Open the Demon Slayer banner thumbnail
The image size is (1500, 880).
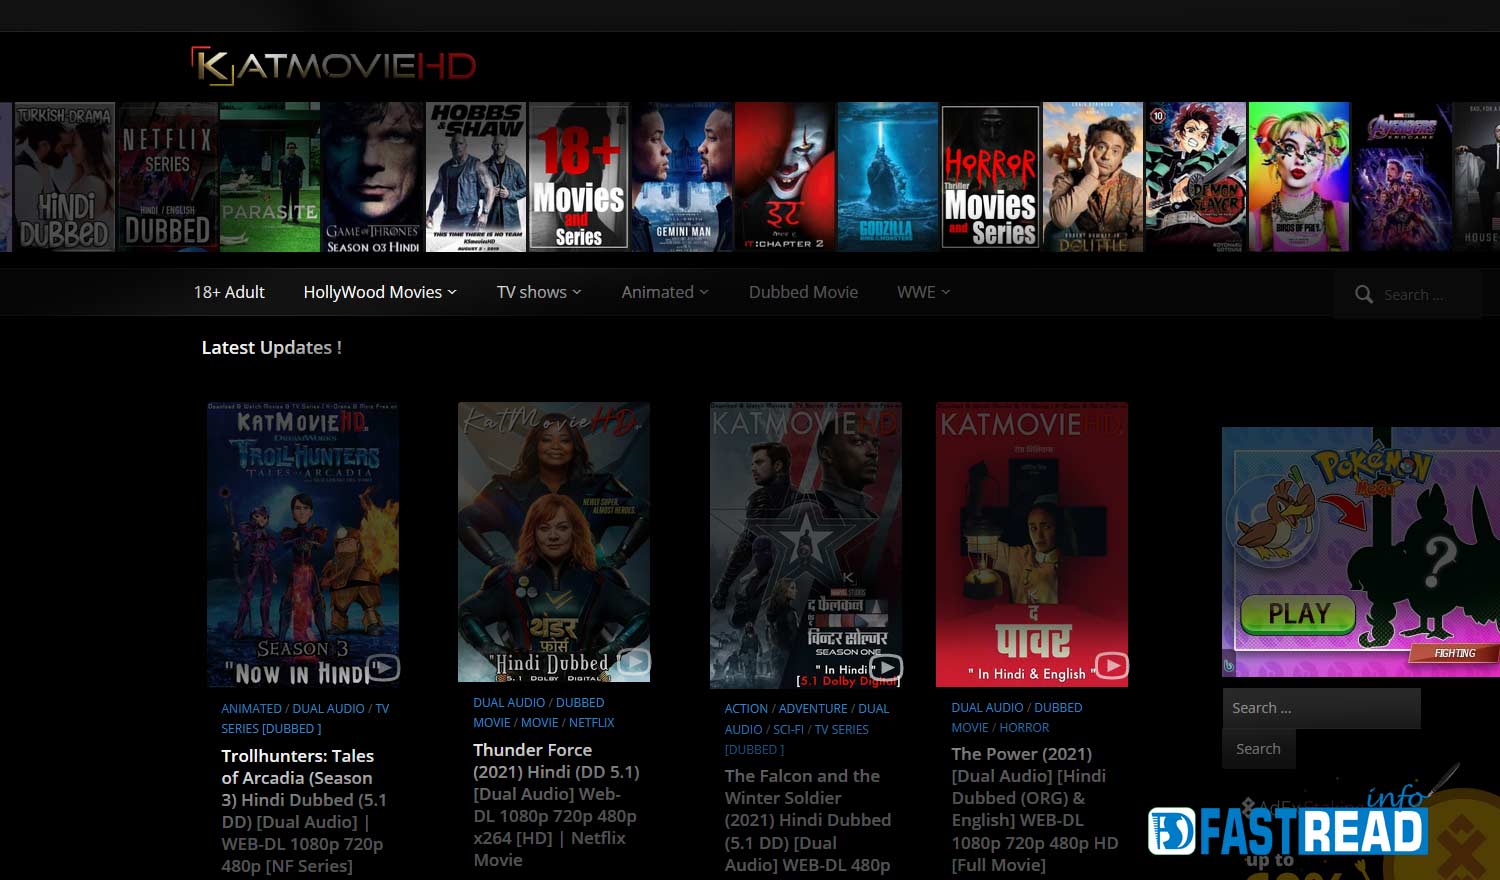tap(1196, 177)
